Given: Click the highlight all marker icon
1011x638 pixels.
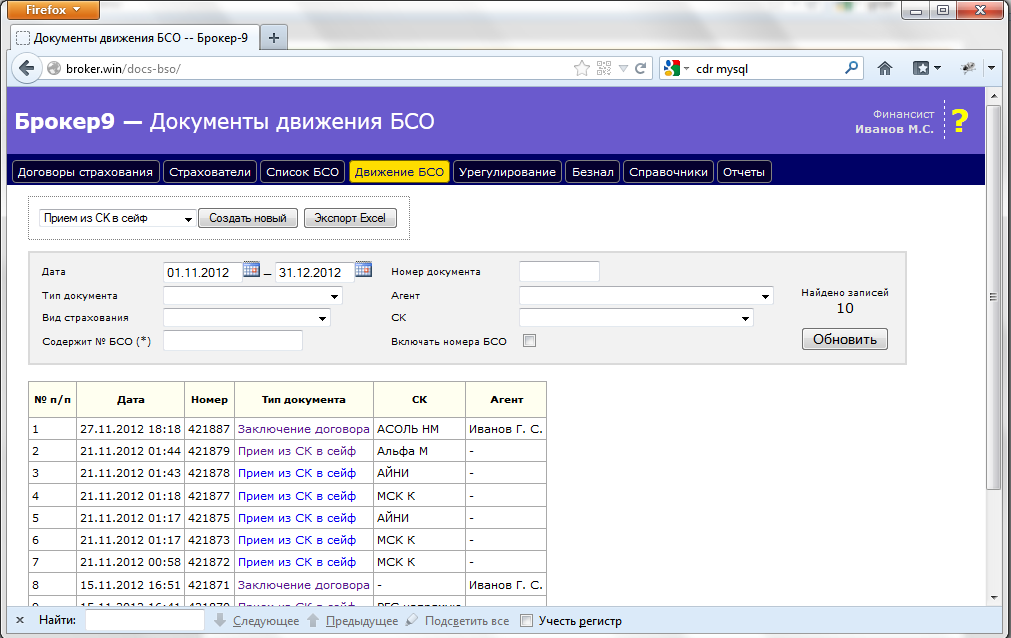Looking at the screenshot, I should coord(412,621).
